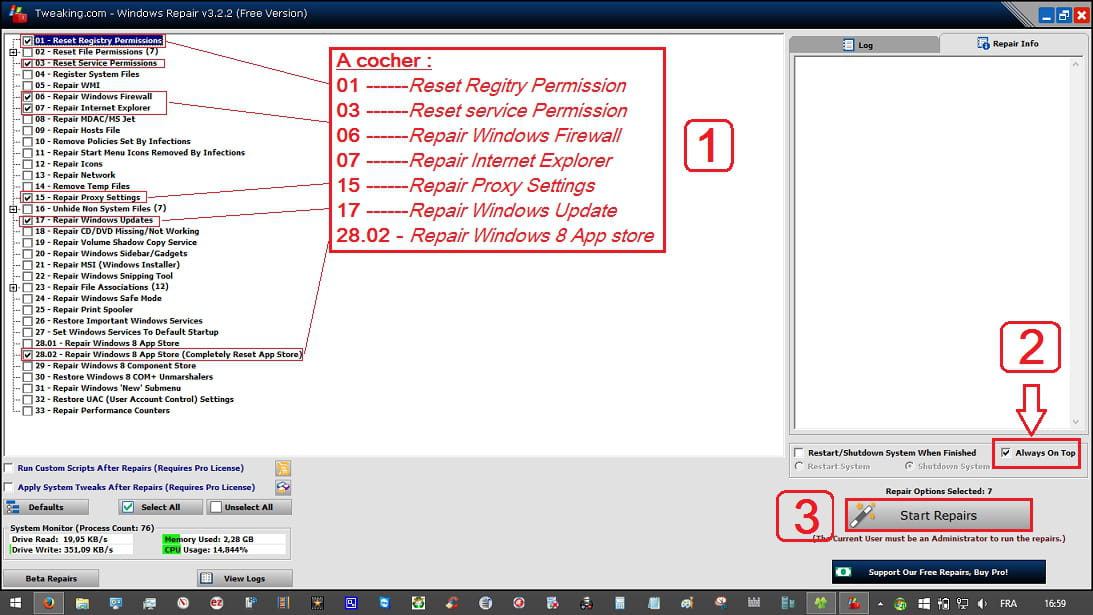1093x615 pixels.
Task: Click the log pane scrollbar up arrow
Action: [1076, 64]
